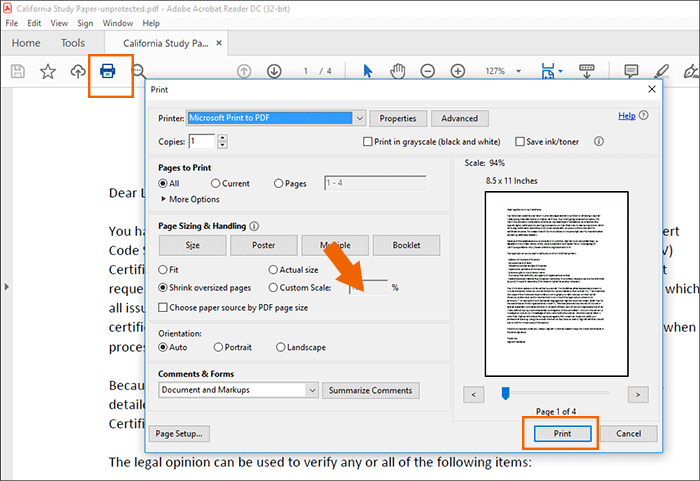
Task: Zoom in with the plus icon
Action: (x=458, y=71)
